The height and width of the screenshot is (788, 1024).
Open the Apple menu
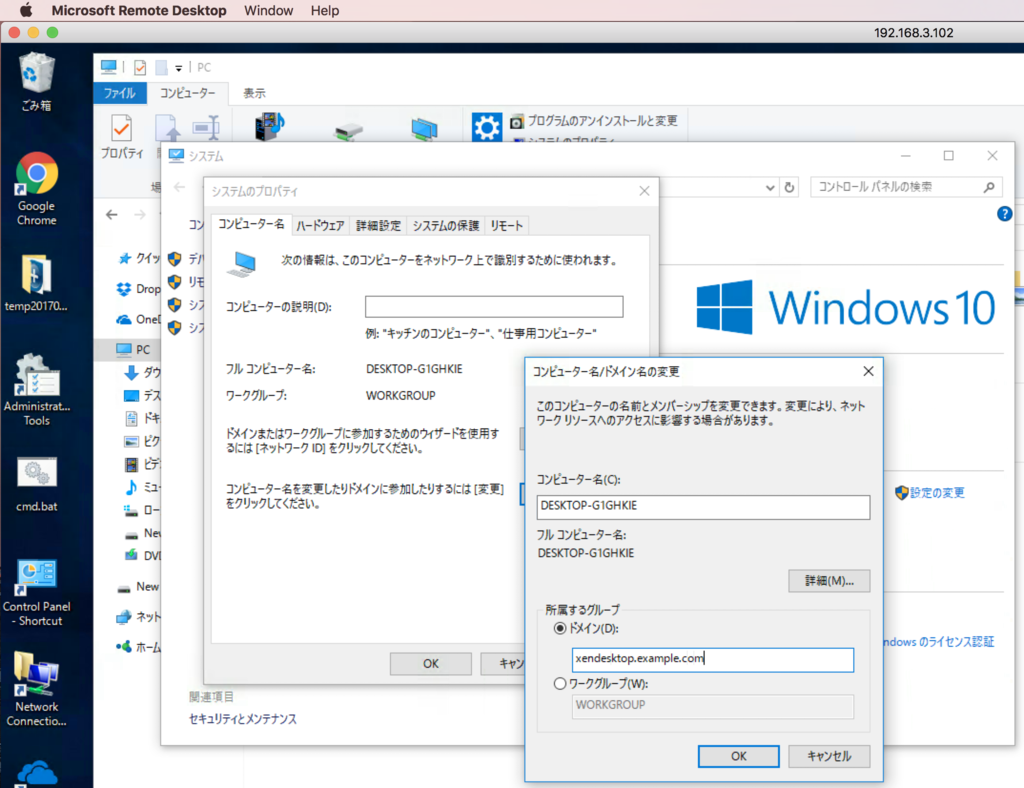26,10
